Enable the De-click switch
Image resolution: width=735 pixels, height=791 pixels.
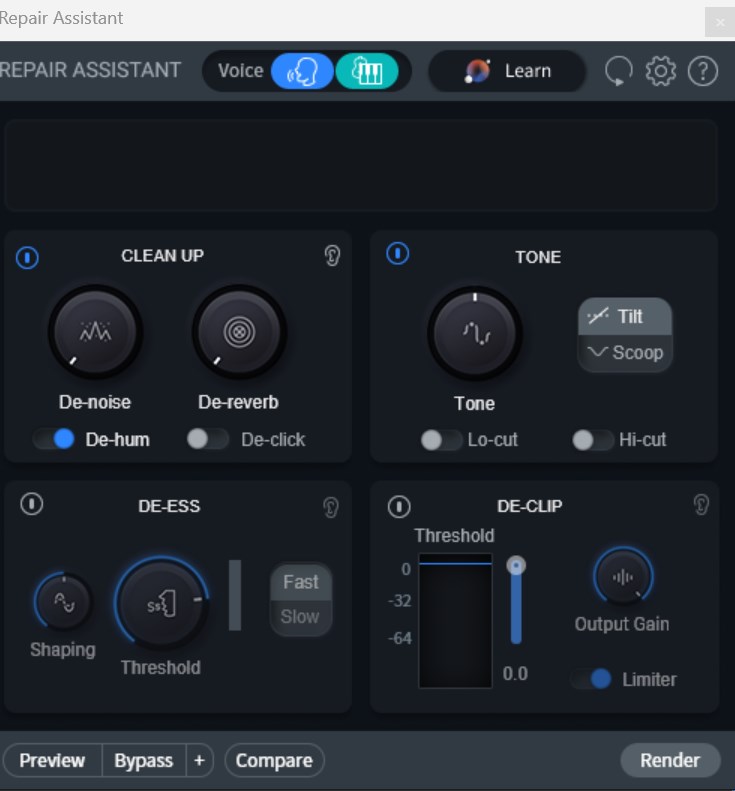click(207, 439)
